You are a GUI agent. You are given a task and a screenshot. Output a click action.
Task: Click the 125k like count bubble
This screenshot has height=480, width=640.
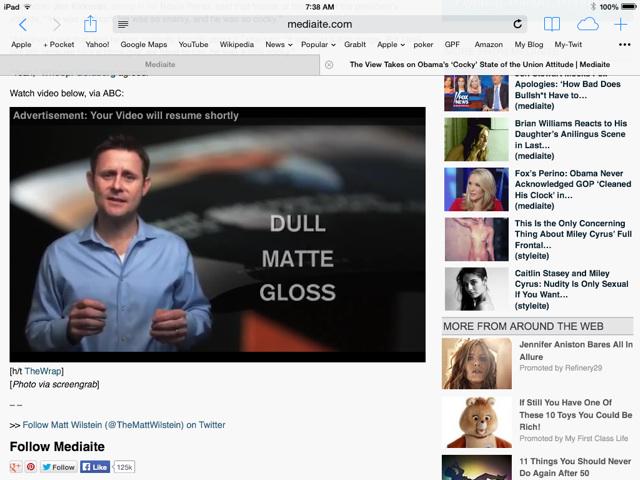pos(124,467)
